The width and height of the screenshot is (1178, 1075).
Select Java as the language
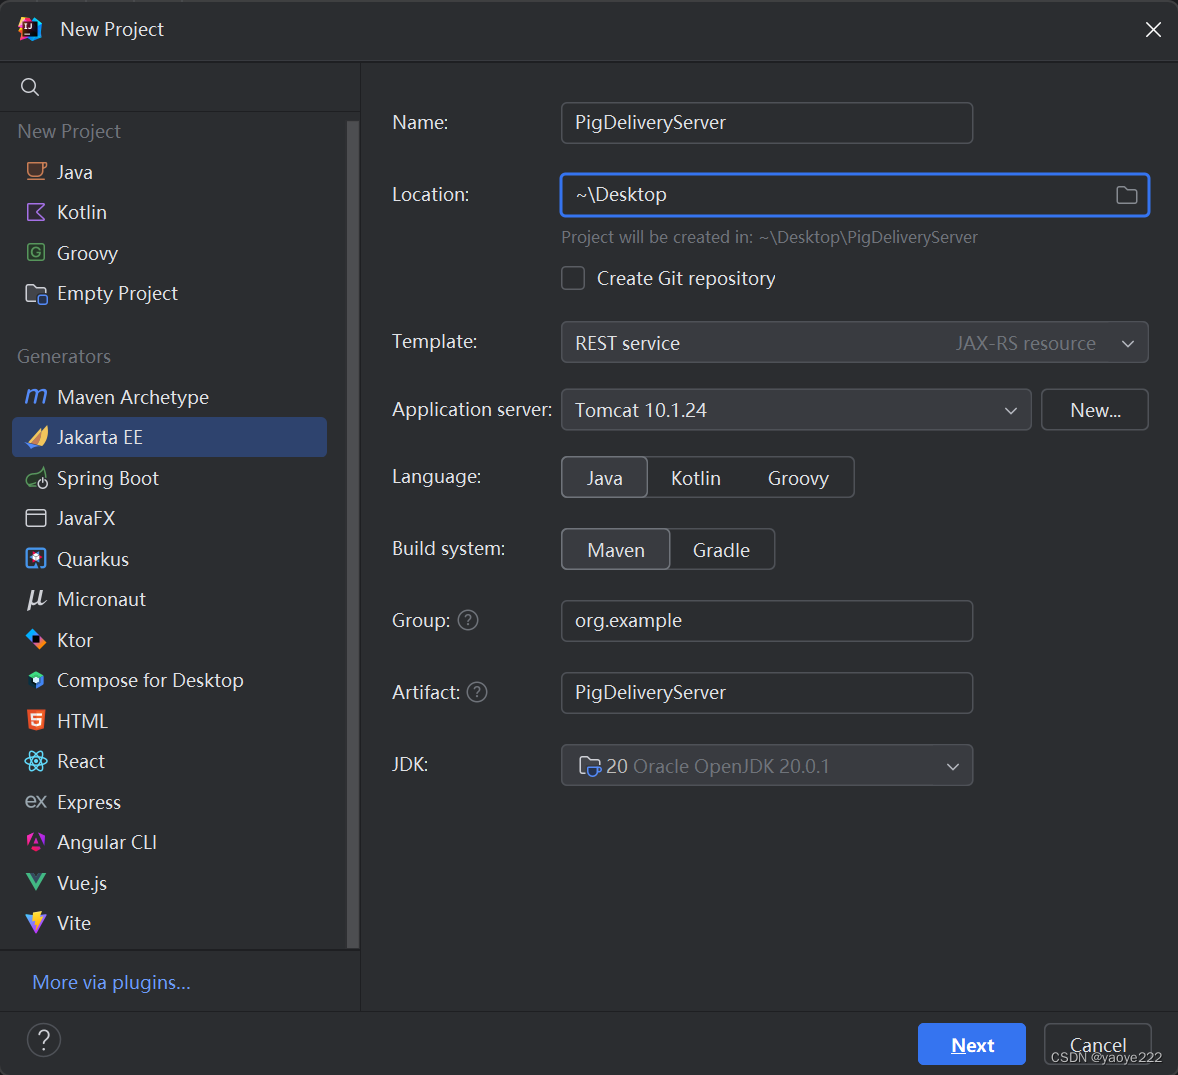(604, 478)
